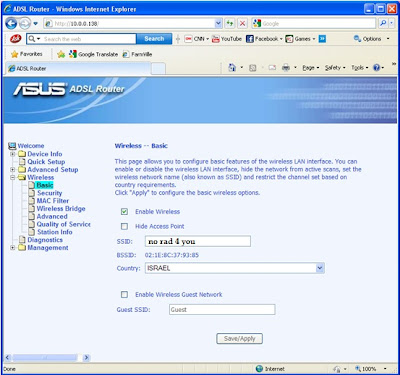Screen dimensions: 400x375
Task: Click the Read Mail envelope icon
Action: (272, 68)
